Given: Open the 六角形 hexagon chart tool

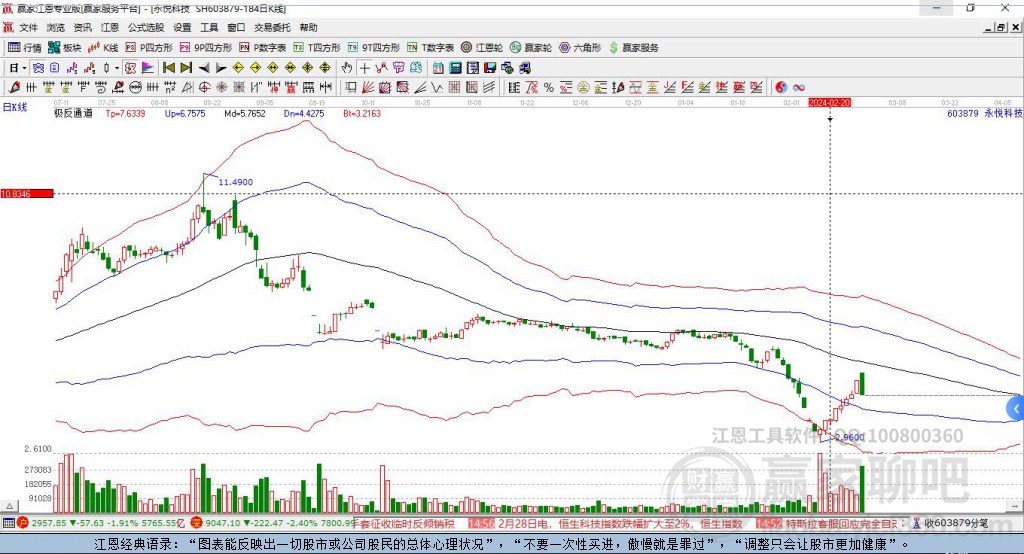Looking at the screenshot, I should point(580,48).
